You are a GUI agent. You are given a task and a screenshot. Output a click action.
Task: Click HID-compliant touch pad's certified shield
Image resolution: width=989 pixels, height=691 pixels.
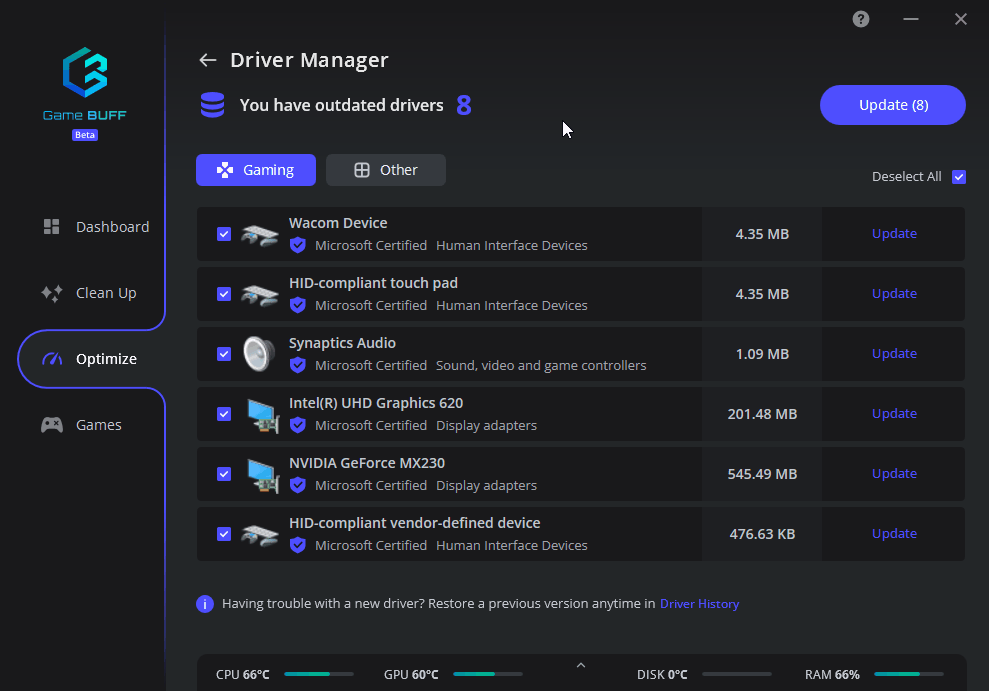[x=298, y=305]
